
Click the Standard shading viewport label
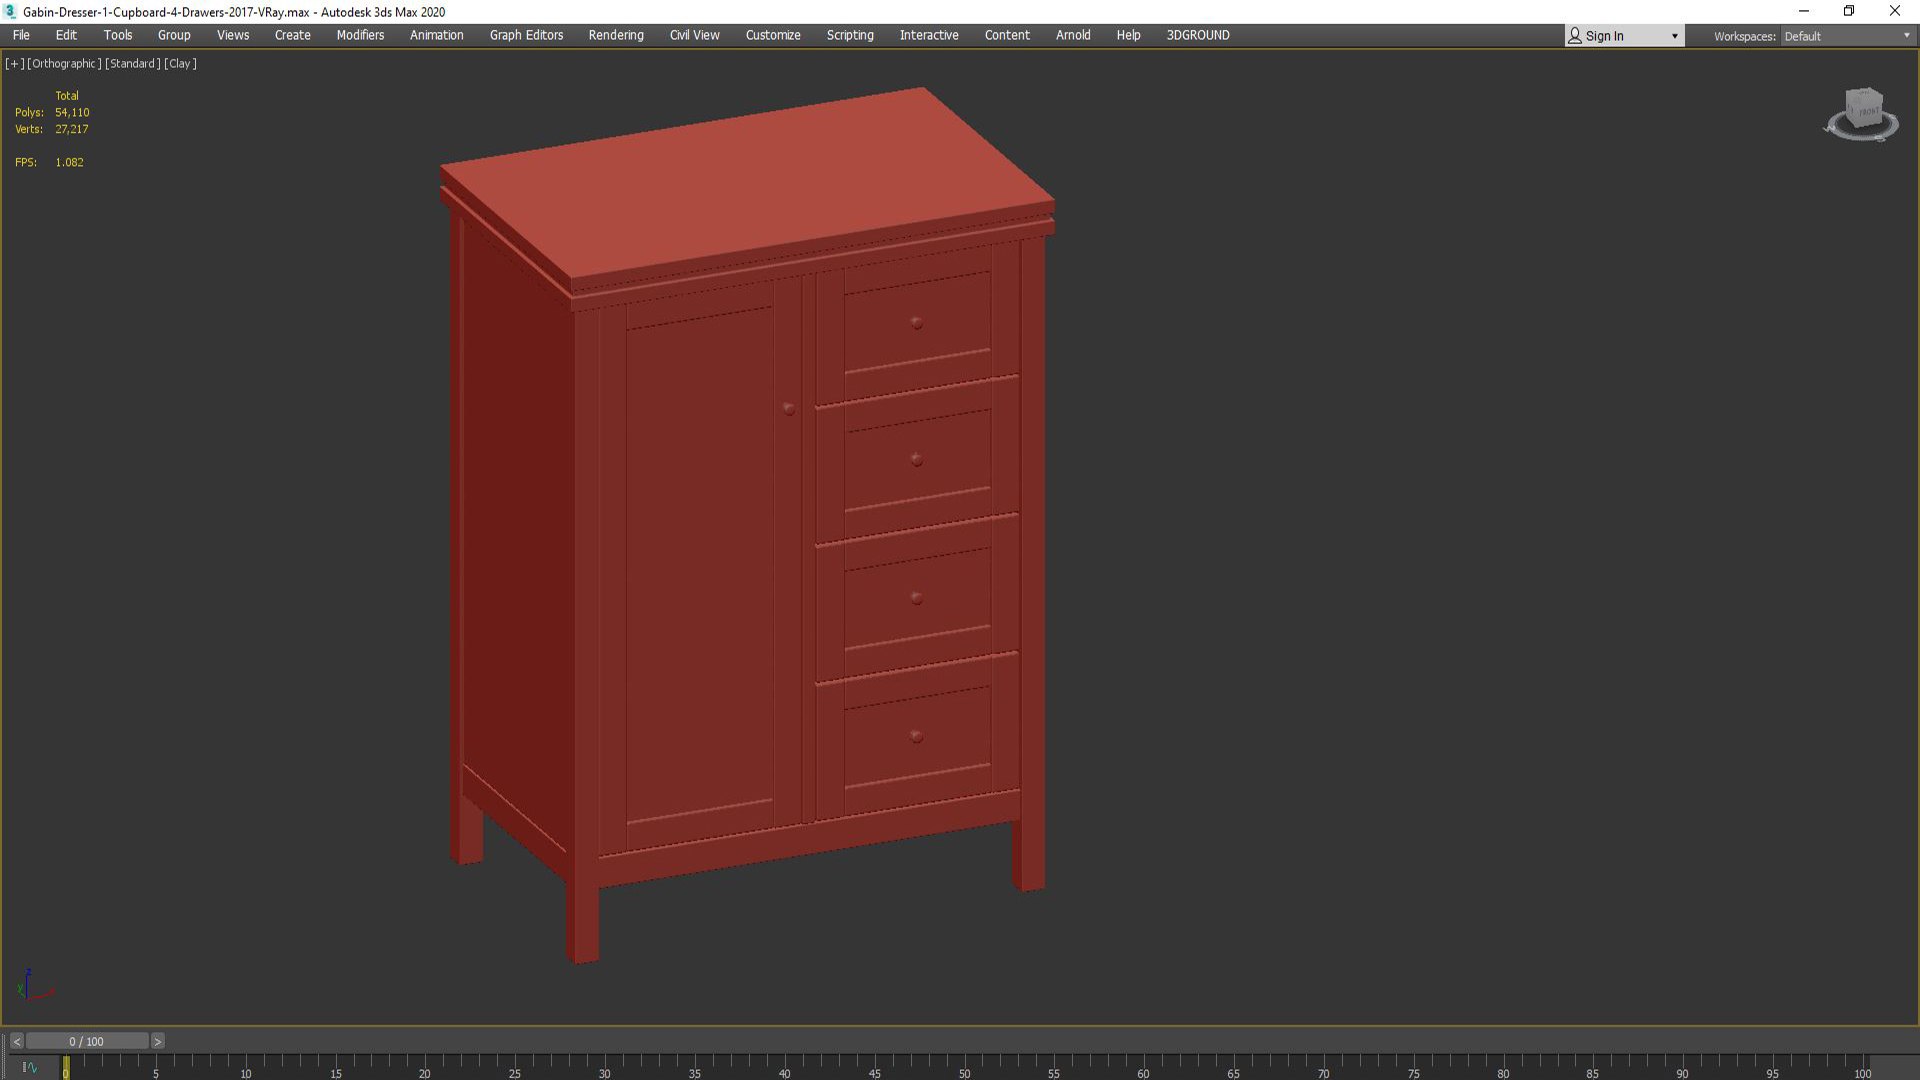point(132,63)
